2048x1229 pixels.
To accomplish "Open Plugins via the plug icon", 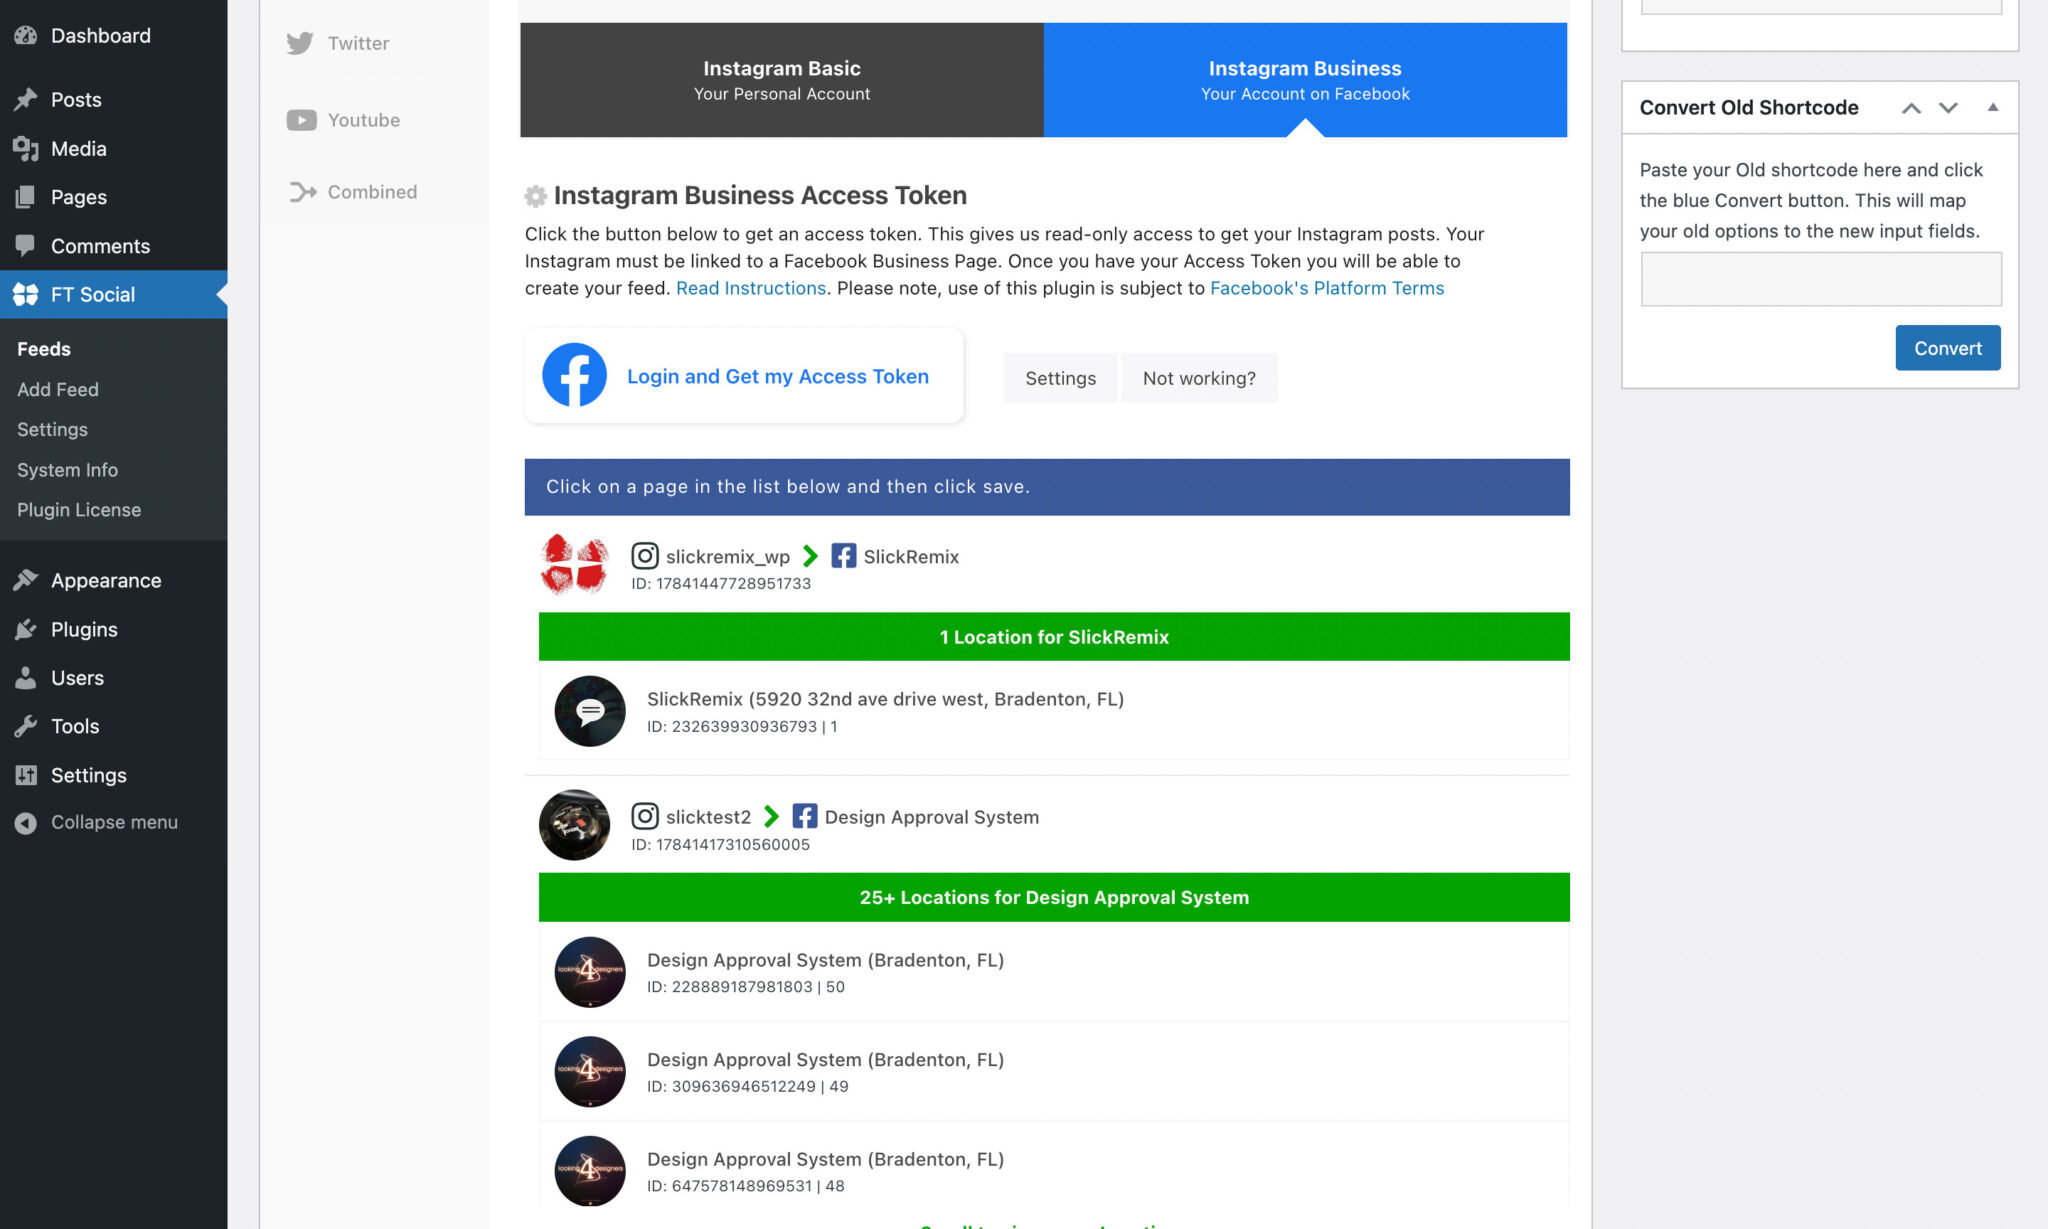I will tap(26, 629).
